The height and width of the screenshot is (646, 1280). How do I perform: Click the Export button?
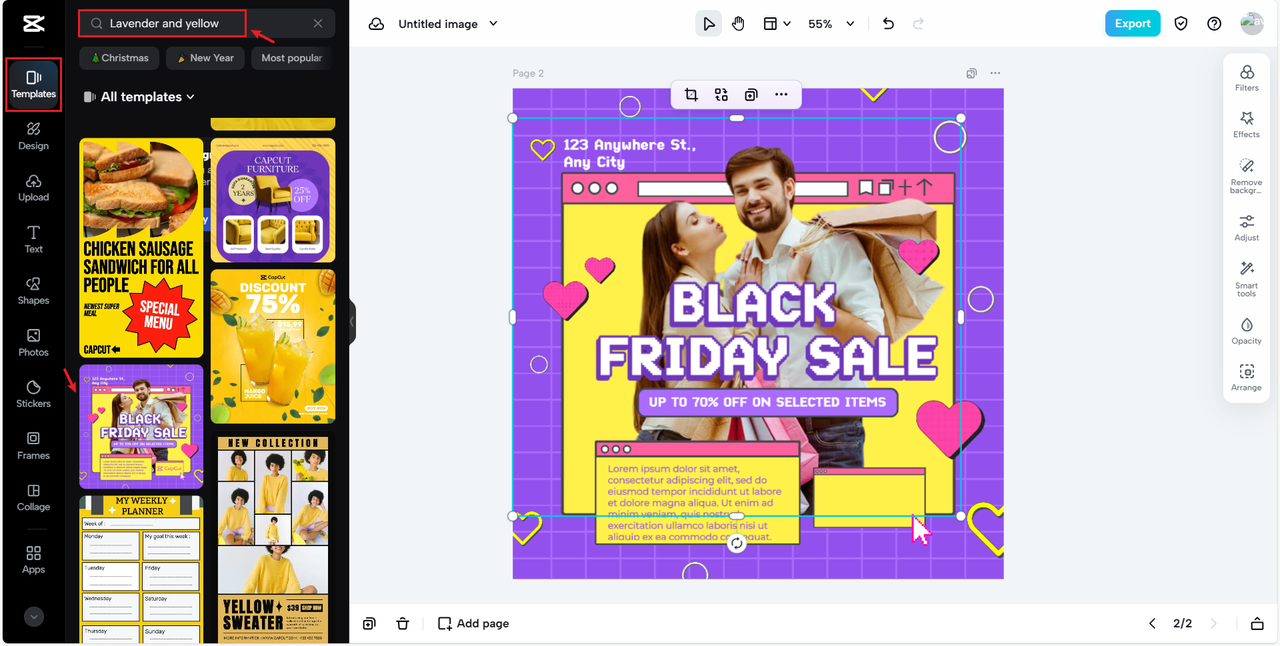1132,24
